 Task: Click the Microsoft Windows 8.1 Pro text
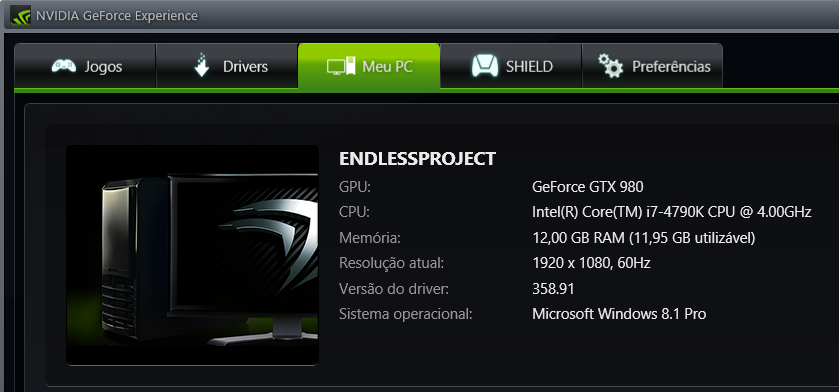point(619,314)
